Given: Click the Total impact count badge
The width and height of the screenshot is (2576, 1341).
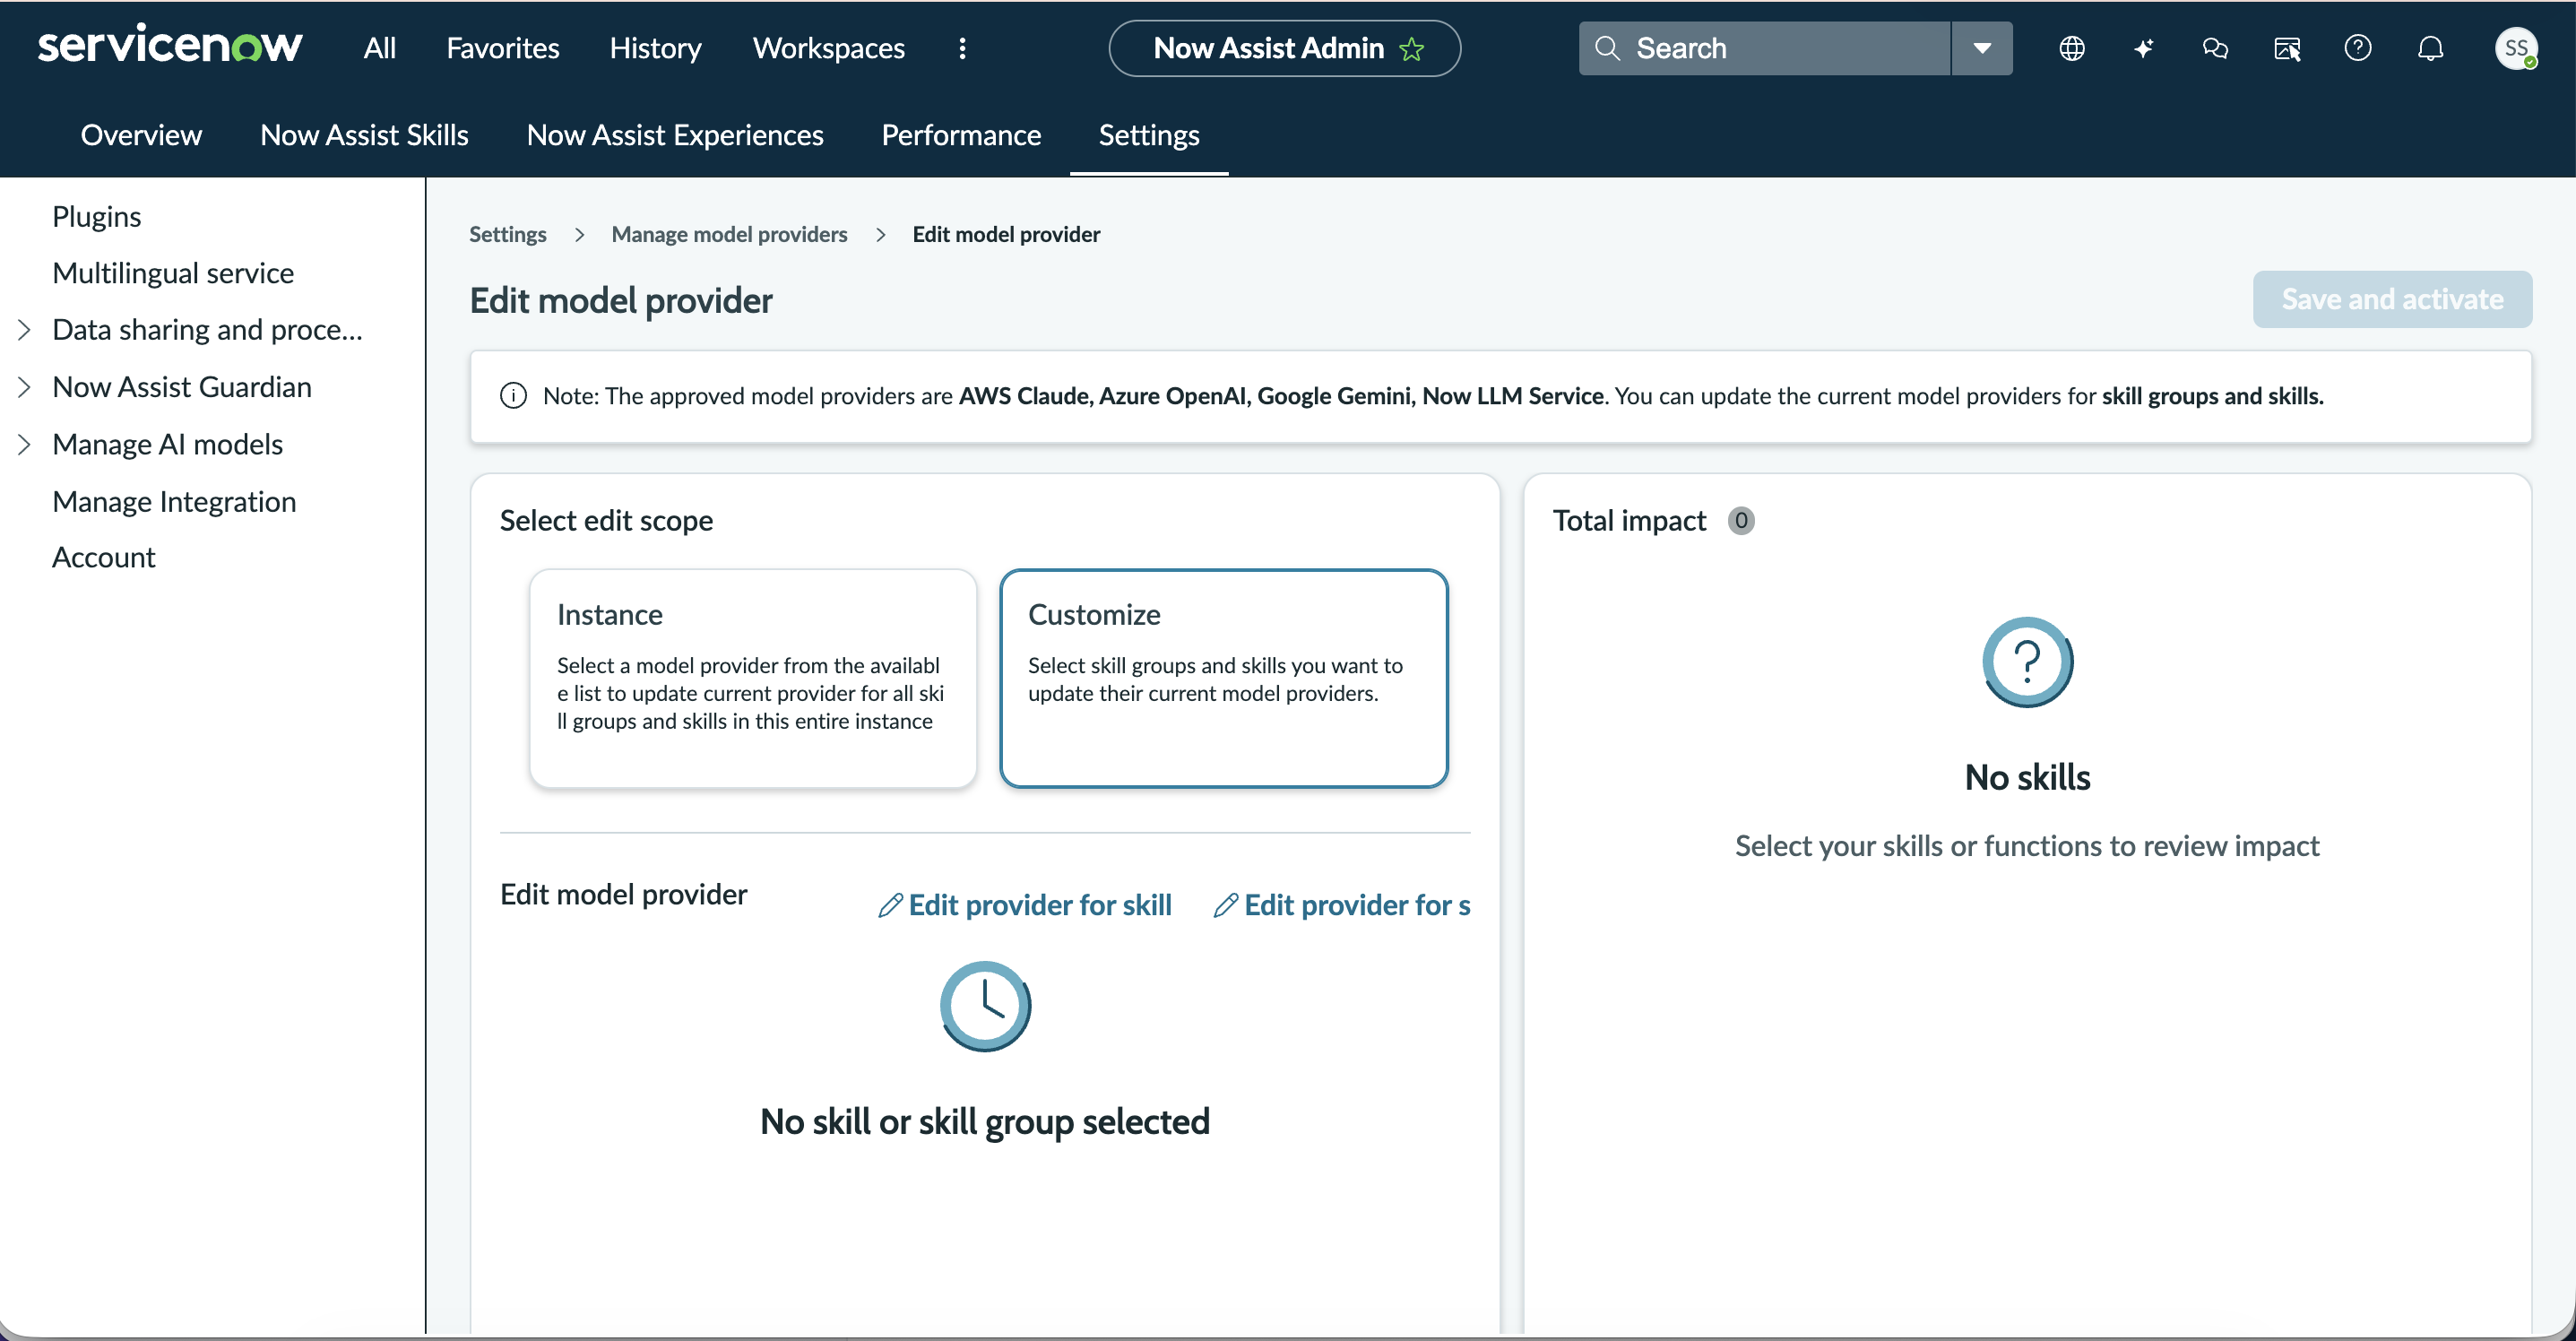Looking at the screenshot, I should (x=1741, y=521).
